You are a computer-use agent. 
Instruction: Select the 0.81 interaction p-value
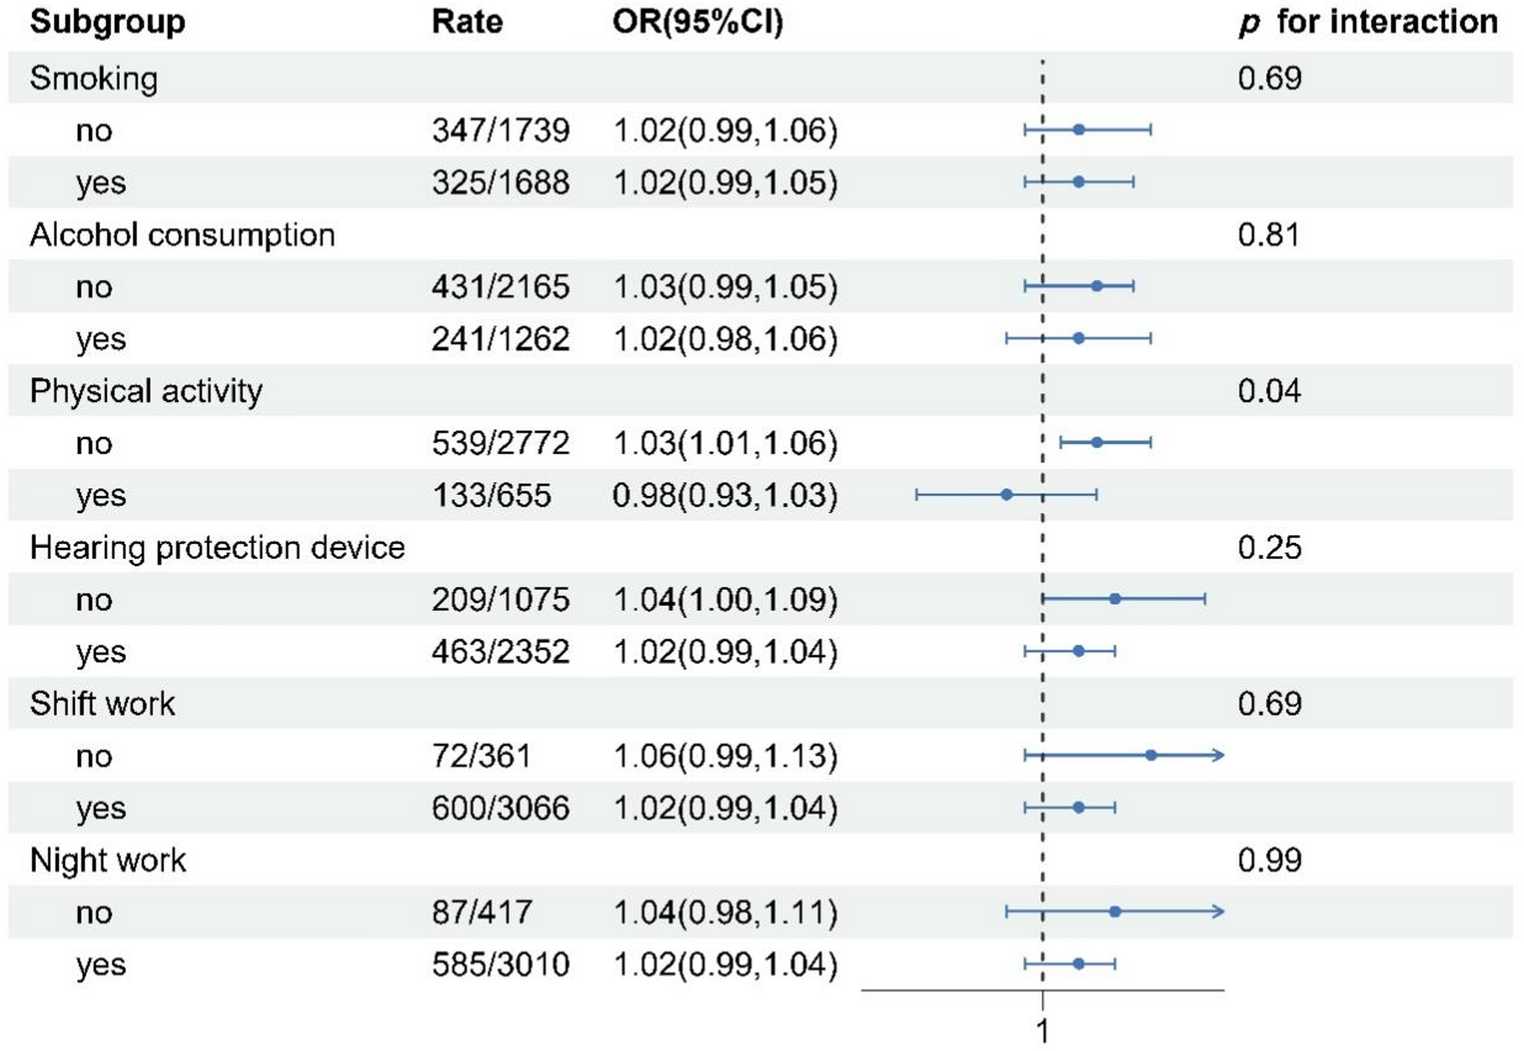[1269, 235]
